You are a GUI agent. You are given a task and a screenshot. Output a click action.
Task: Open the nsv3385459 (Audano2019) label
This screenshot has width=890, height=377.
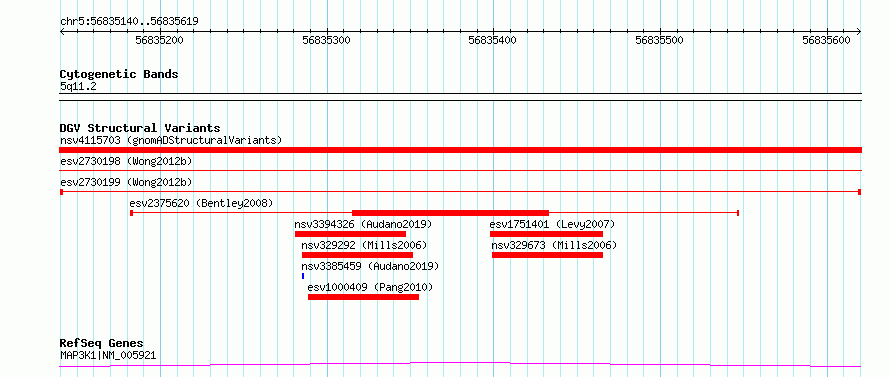point(370,266)
